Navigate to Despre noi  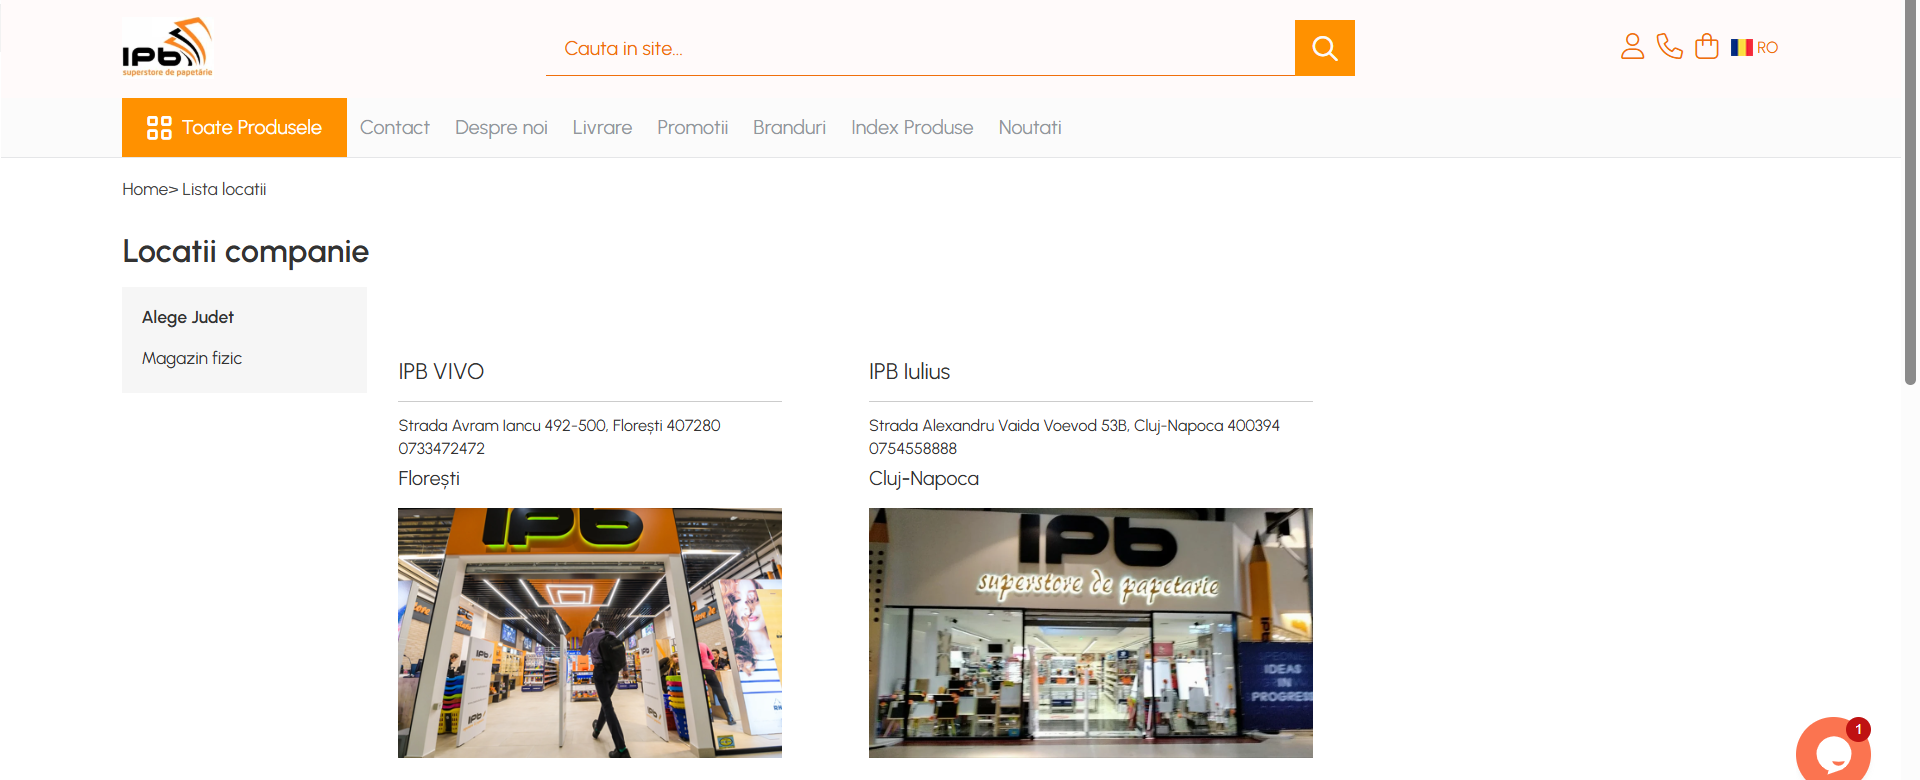tap(501, 128)
